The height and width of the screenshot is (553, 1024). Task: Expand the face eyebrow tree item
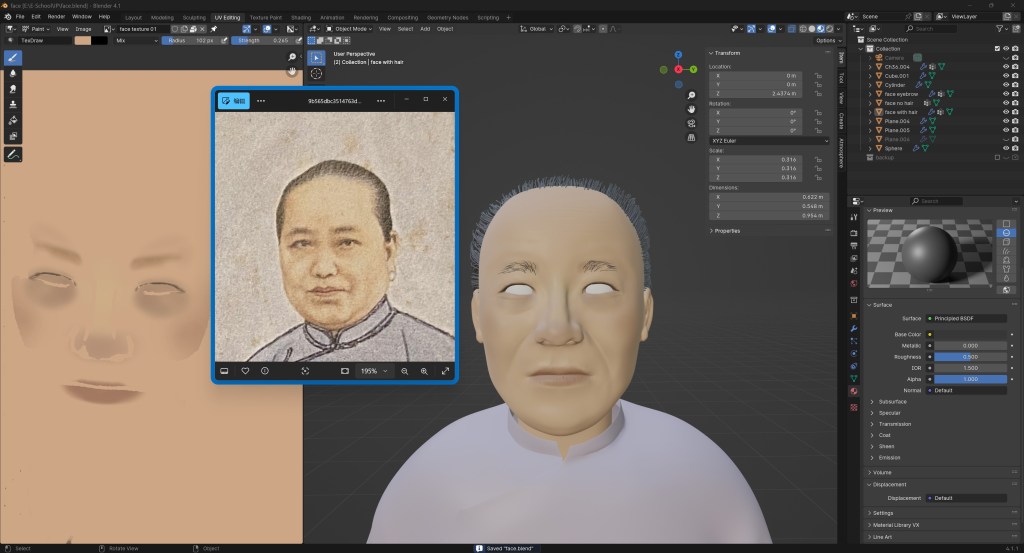point(871,94)
